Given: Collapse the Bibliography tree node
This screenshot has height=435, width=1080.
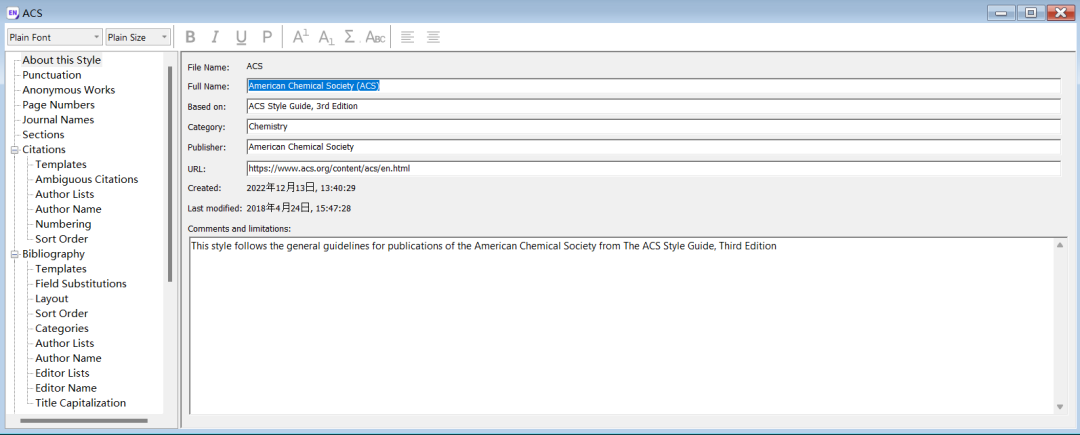Looking at the screenshot, I should pos(14,254).
